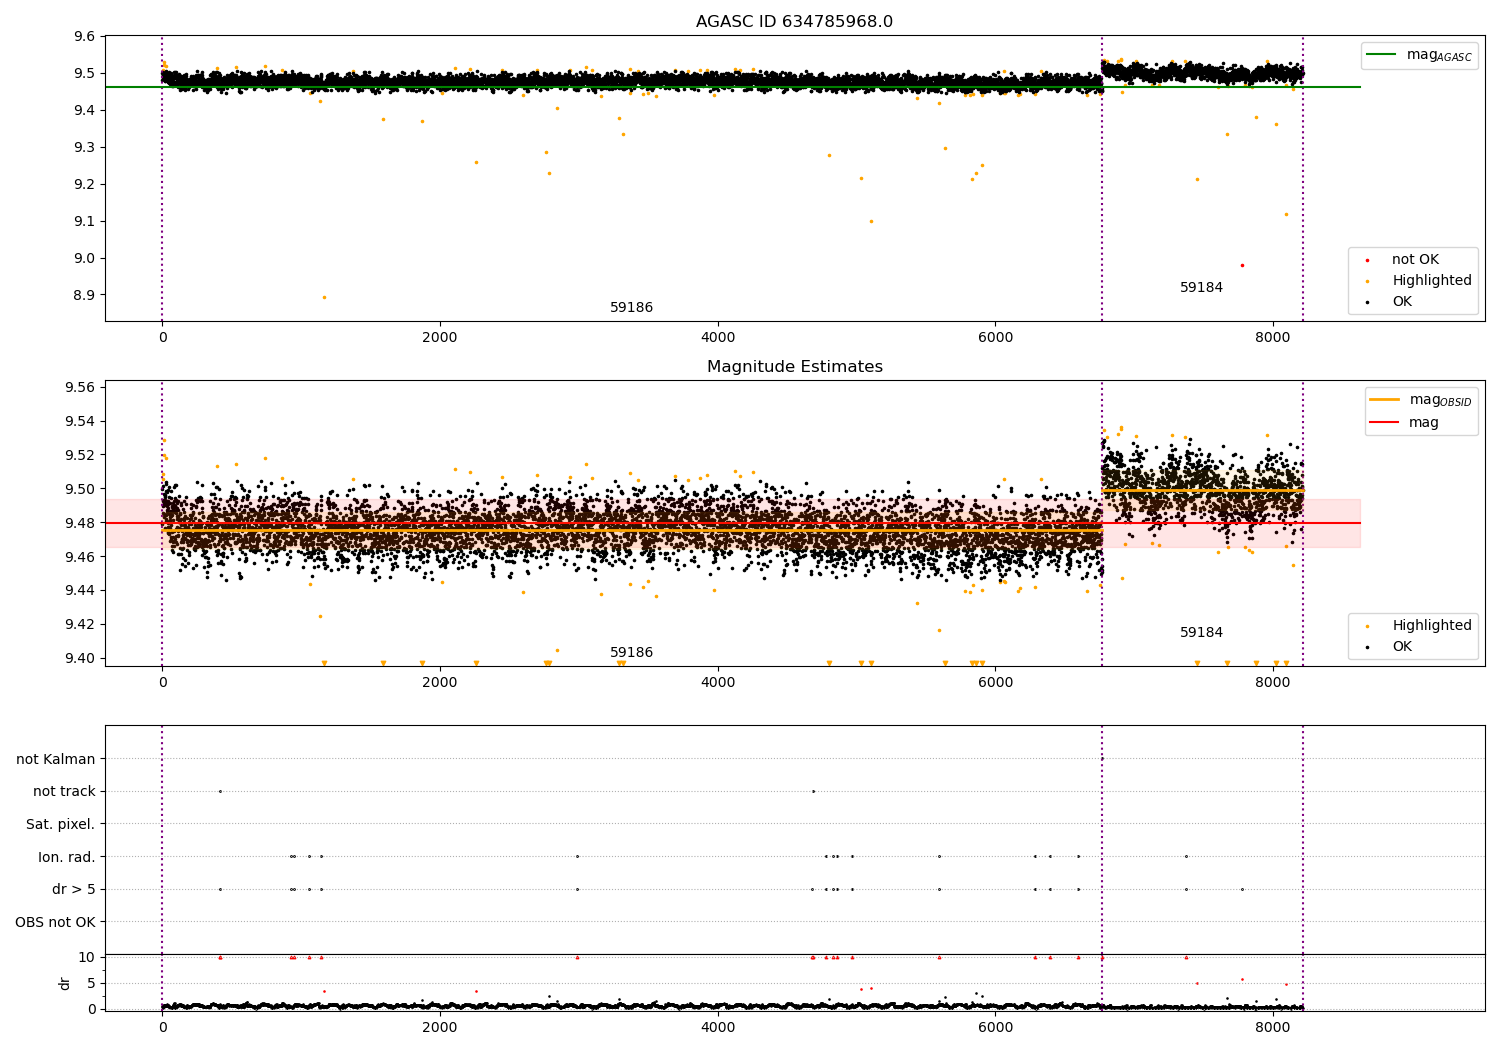Select the 59184 label in Magnitude Estimates plot
The image size is (1500, 1050).
(x=1201, y=633)
